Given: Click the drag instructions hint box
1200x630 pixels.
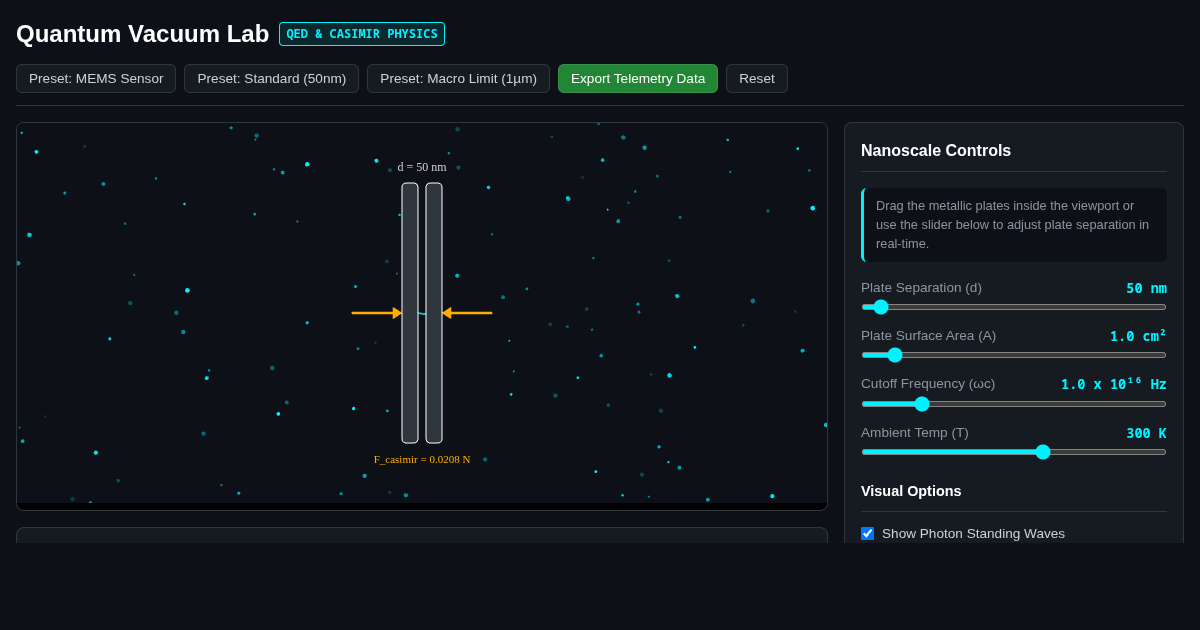Looking at the screenshot, I should pyautogui.click(x=1014, y=225).
